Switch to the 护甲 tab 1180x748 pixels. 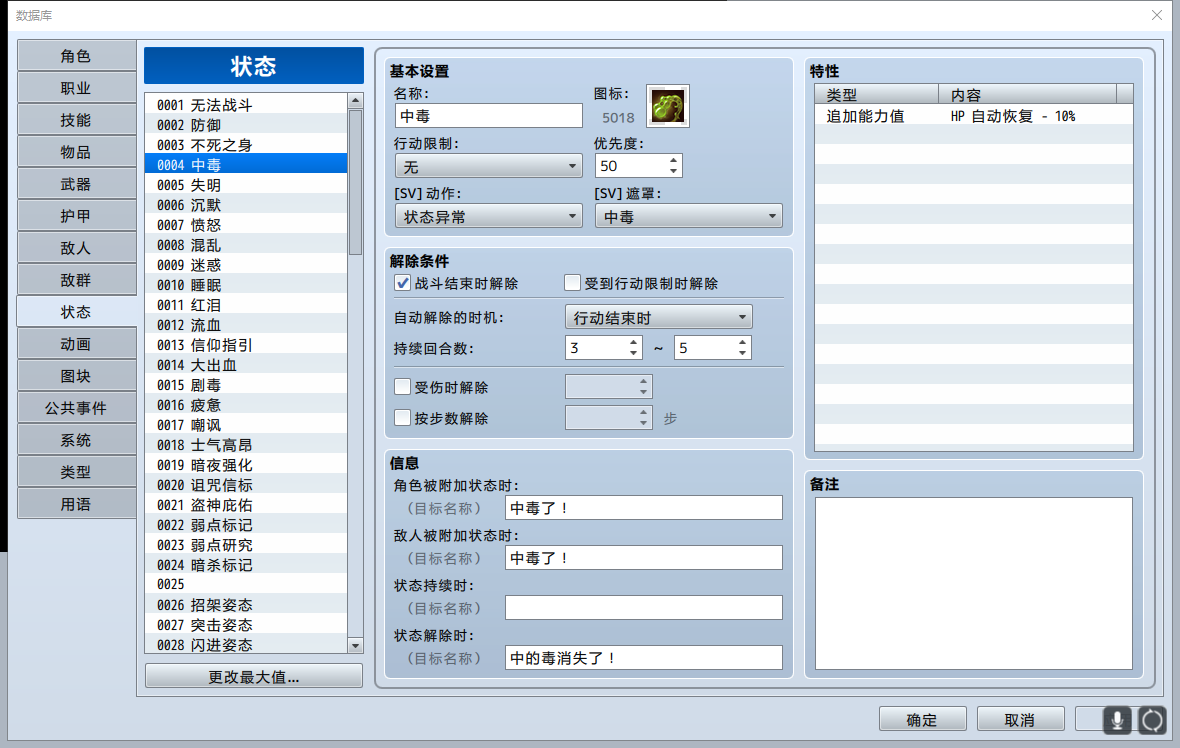click(76, 216)
